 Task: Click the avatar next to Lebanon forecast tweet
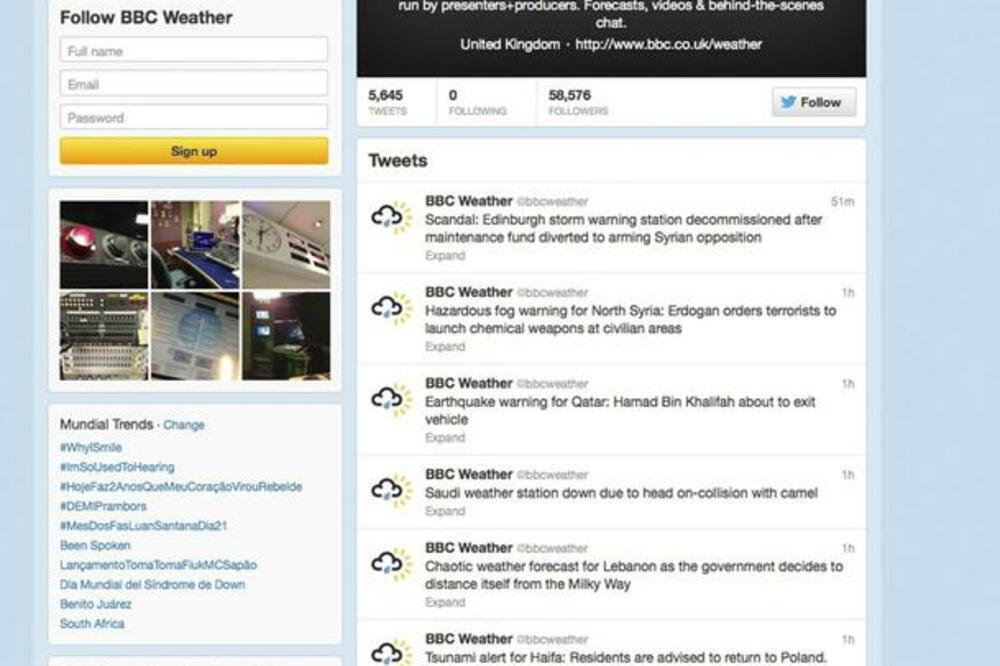pos(392,564)
